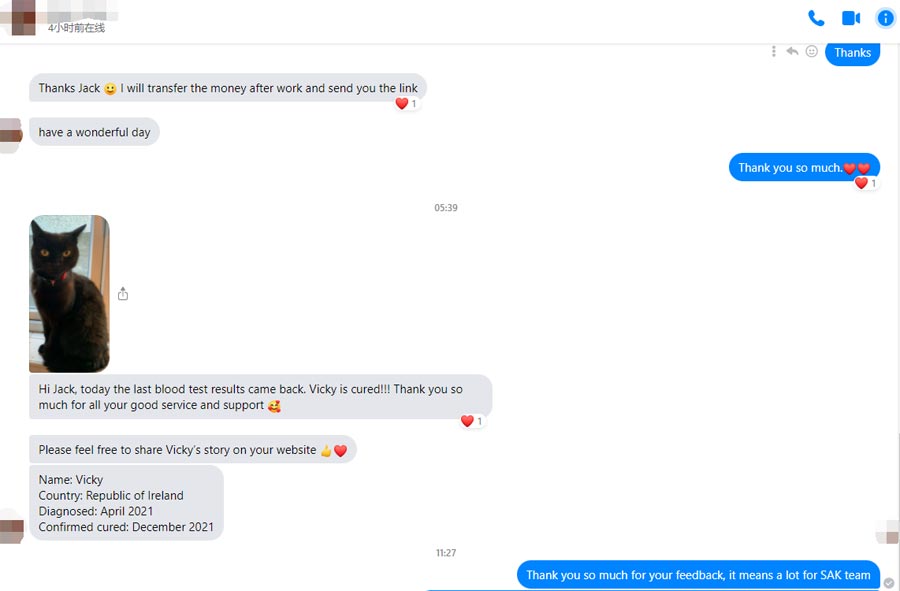Click the delivered checkmark status icon
Screen dimensions: 900x591
point(889,583)
